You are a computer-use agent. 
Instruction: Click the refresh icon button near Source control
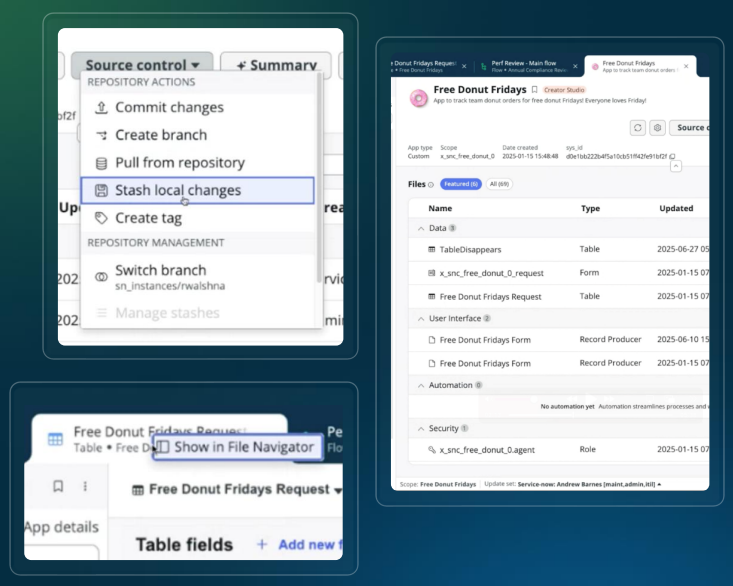tap(638, 128)
